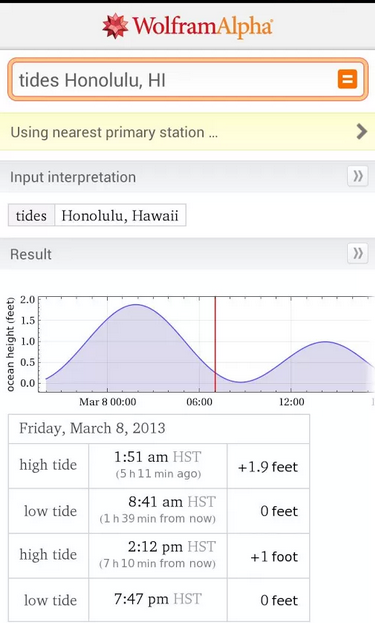The height and width of the screenshot is (623, 375).
Task: Tap the Using nearest primary station banner
Action: pos(188,132)
